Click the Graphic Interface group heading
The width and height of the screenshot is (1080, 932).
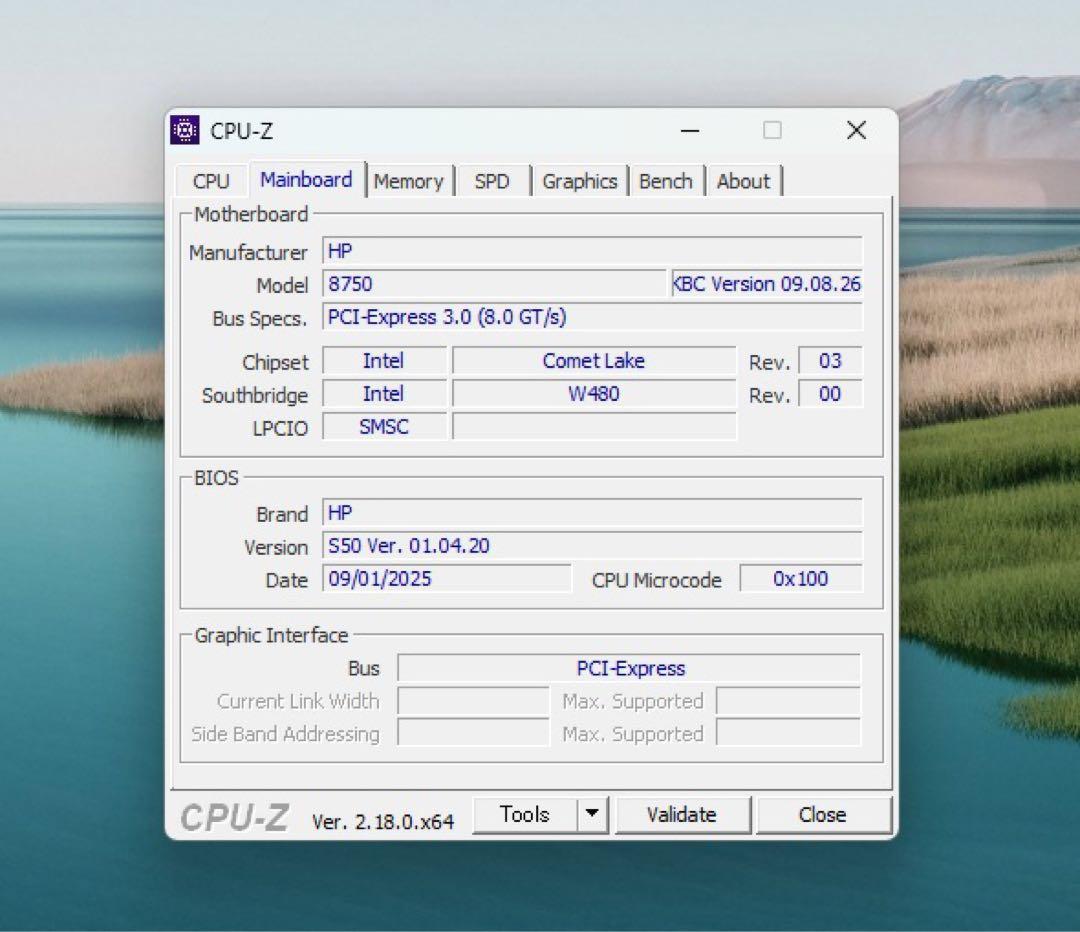coord(271,635)
